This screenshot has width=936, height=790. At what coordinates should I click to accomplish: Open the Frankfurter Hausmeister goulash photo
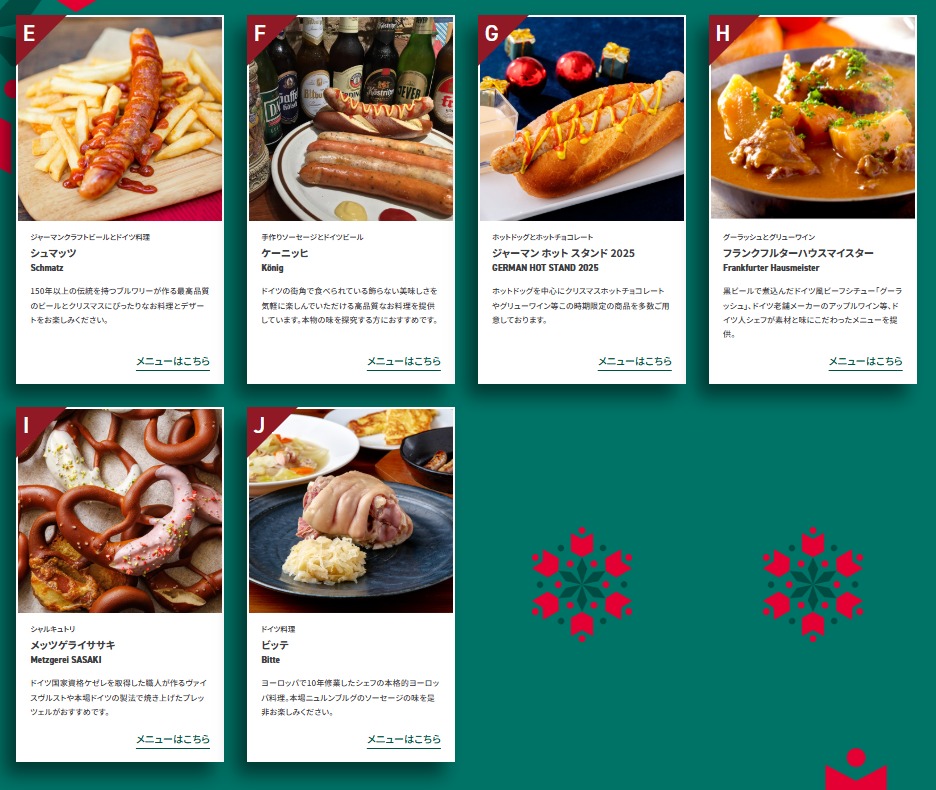click(812, 119)
